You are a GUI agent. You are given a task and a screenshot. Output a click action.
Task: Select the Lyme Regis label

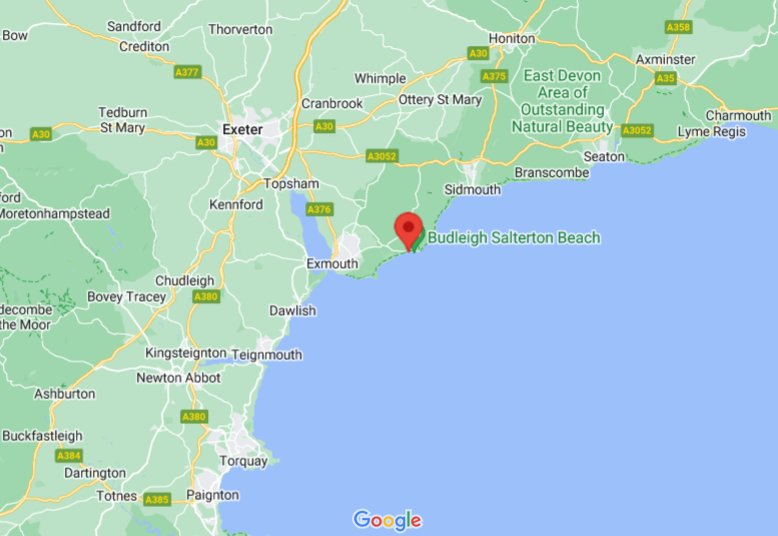click(712, 132)
